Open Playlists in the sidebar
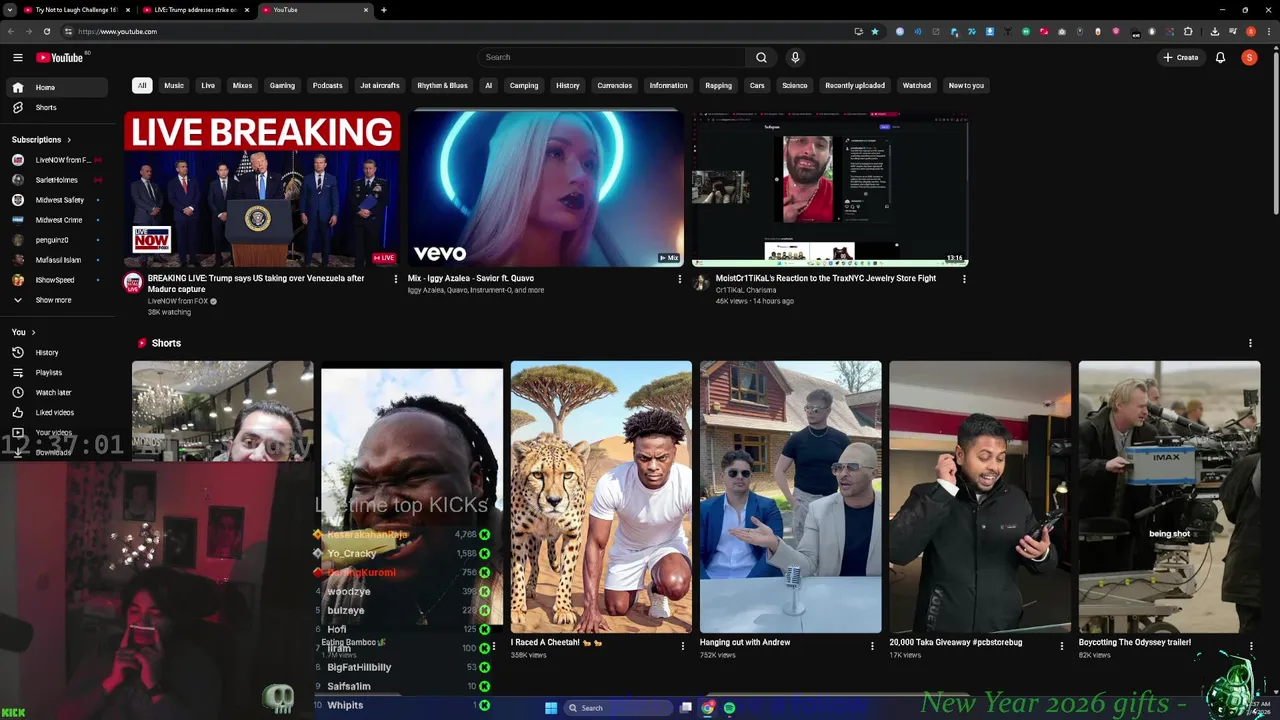Viewport: 1280px width, 720px height. pyautogui.click(x=58, y=372)
